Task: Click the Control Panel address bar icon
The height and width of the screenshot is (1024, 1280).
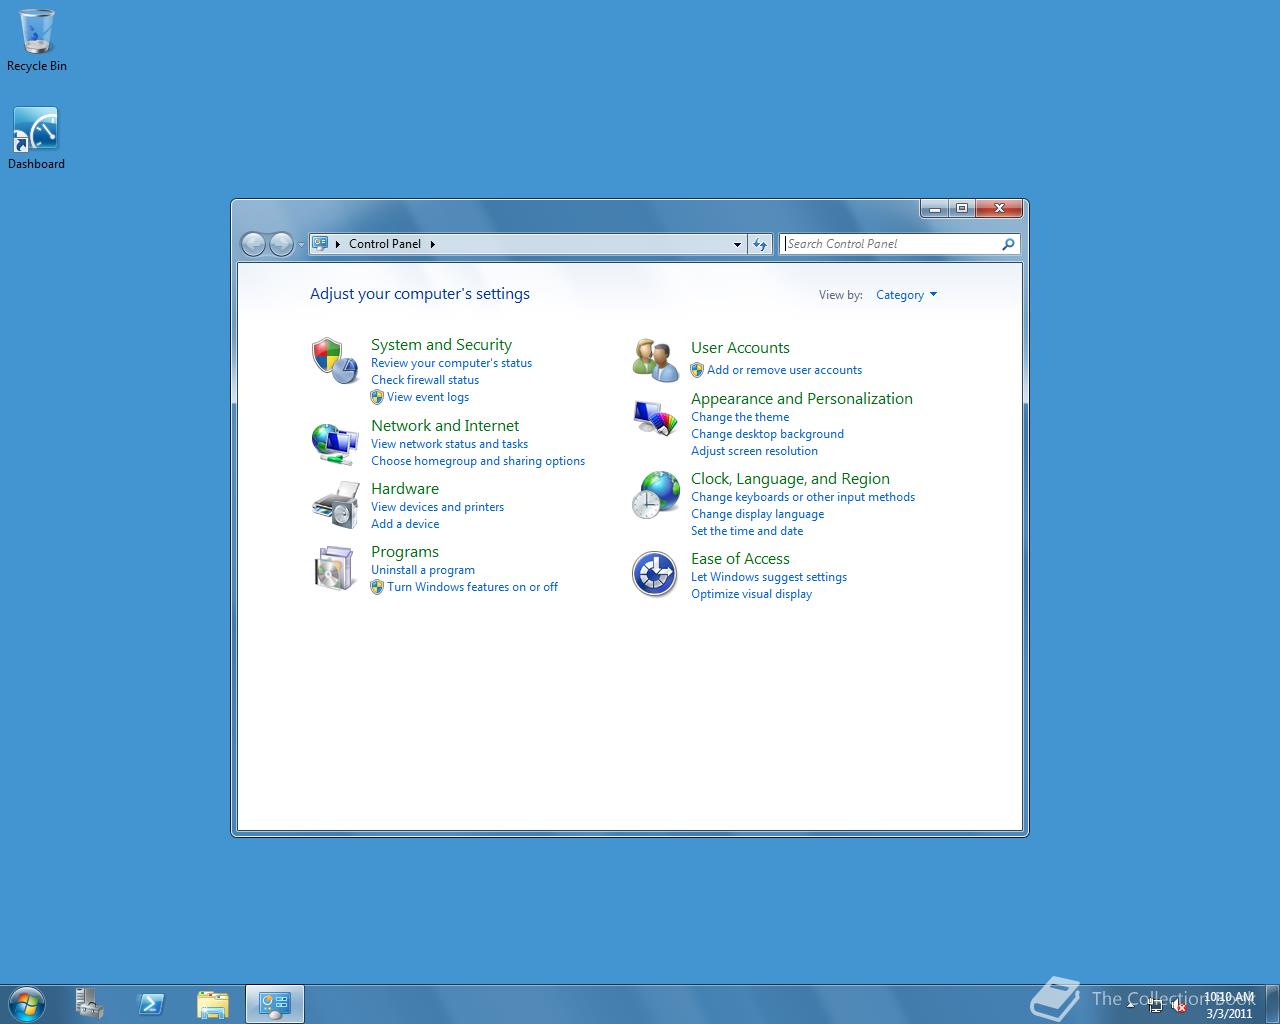Action: coord(320,243)
